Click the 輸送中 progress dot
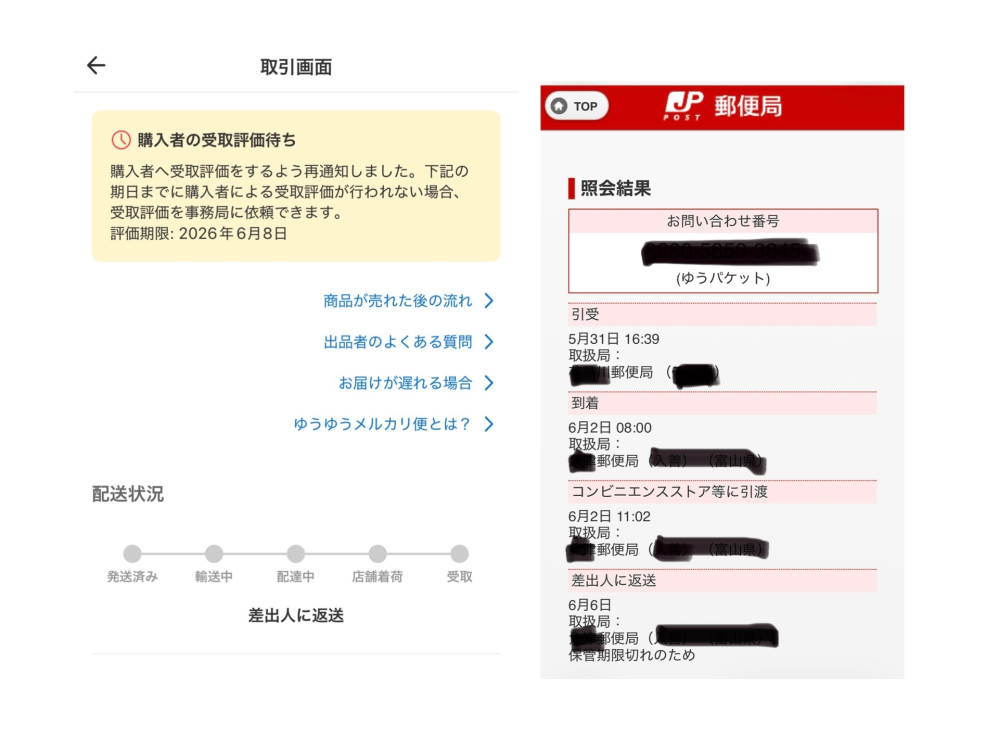 tap(214, 553)
